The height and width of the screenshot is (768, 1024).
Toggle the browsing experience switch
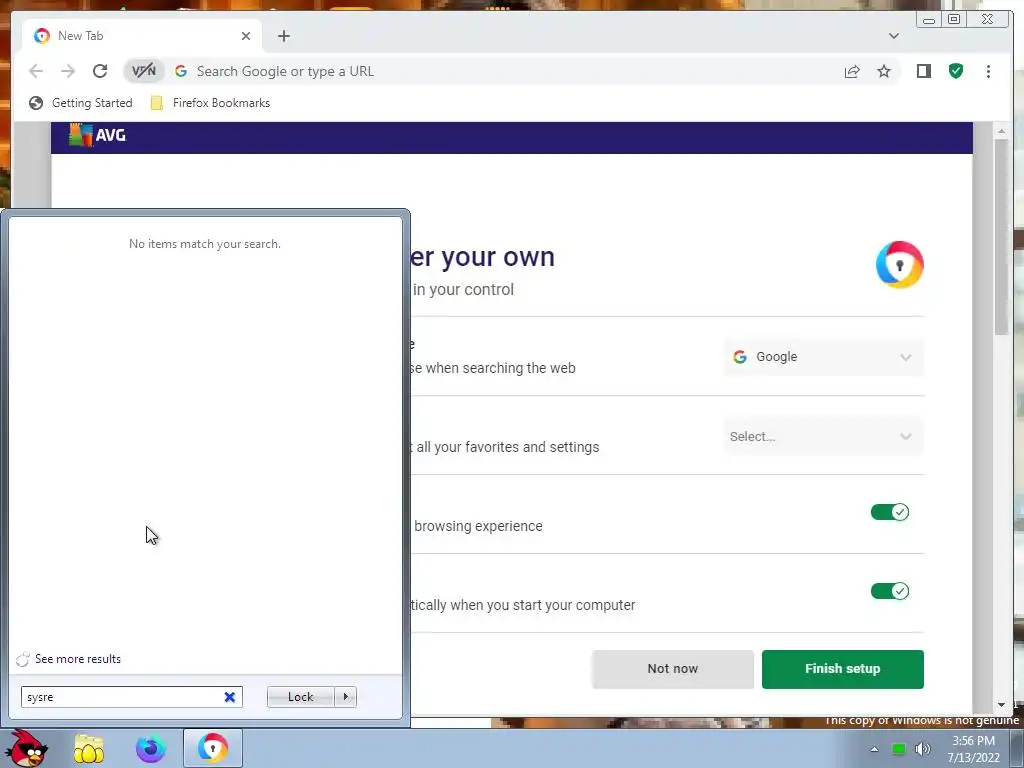889,512
